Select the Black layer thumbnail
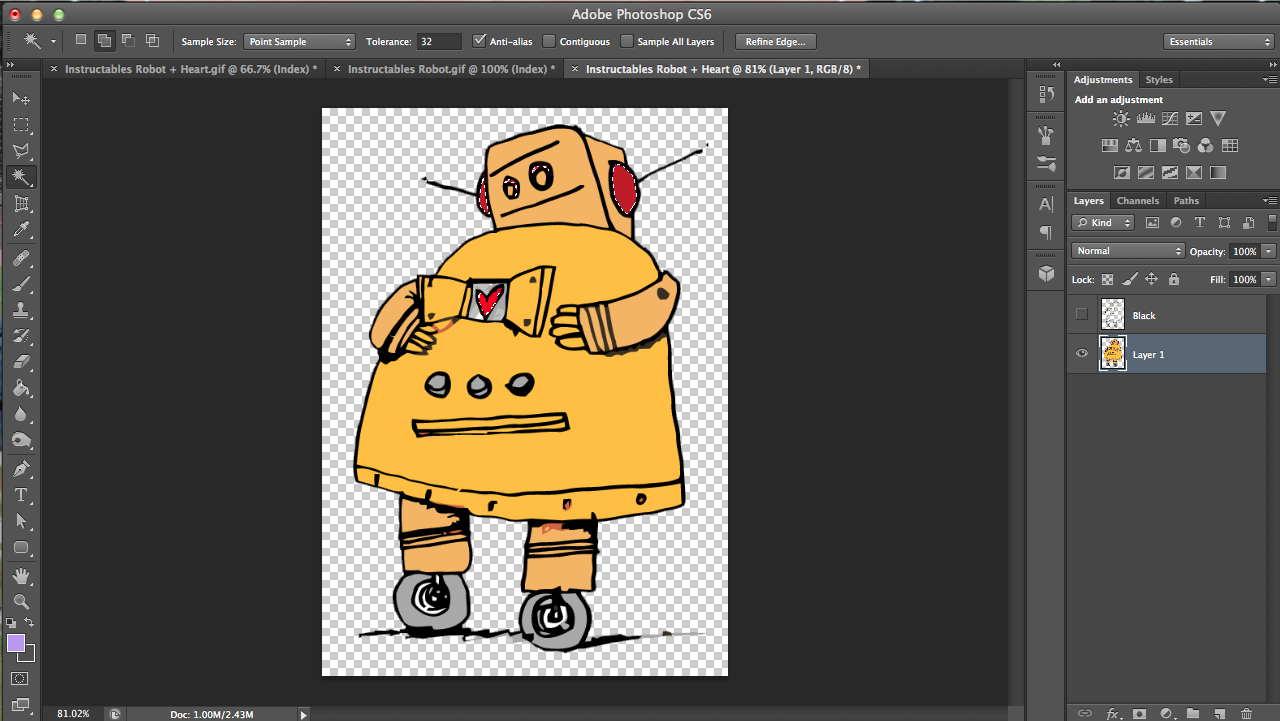The image size is (1280, 721). point(1112,315)
